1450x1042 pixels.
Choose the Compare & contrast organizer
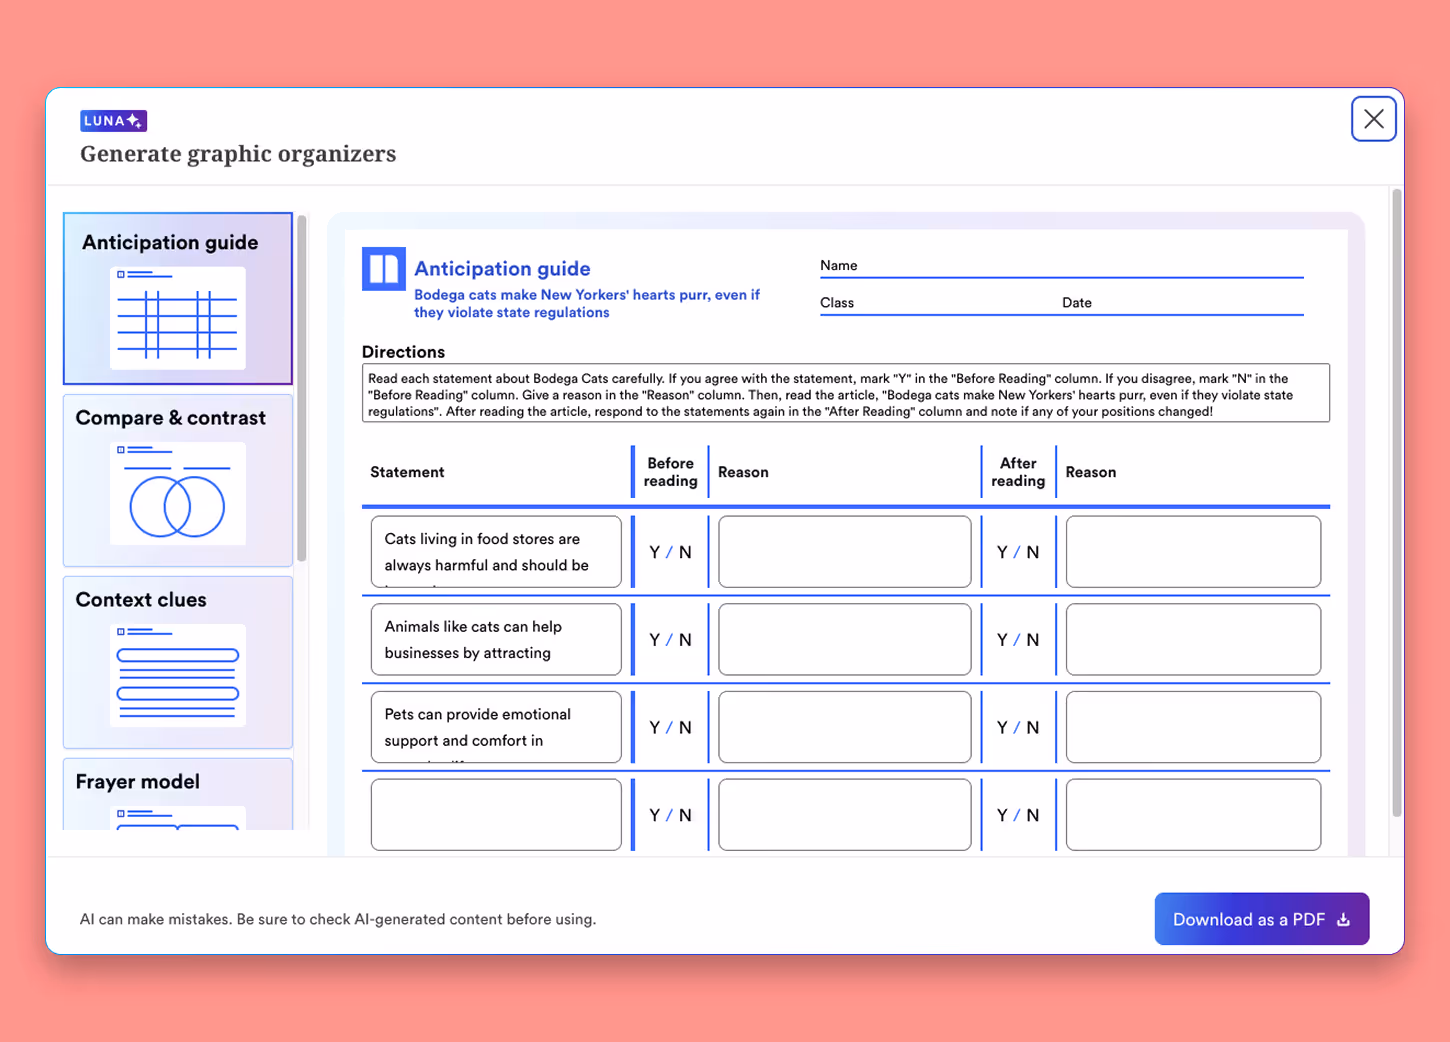[178, 480]
